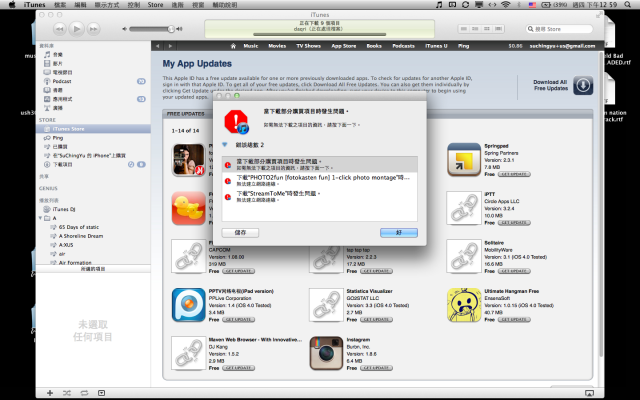Open the Podcasts store tab

(403, 46)
